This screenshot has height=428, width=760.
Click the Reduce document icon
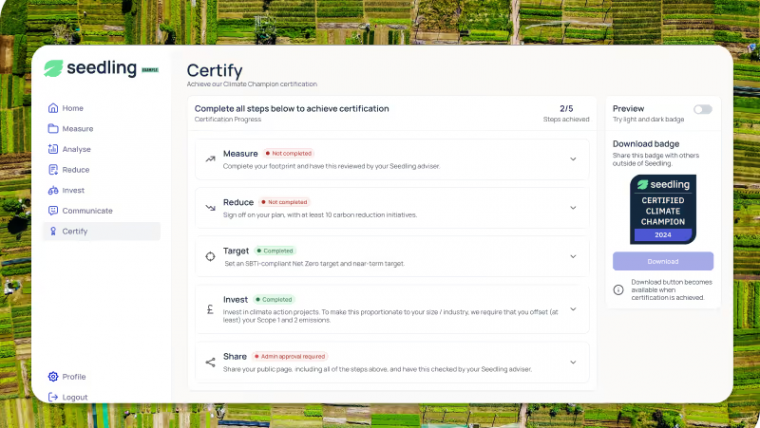click(53, 170)
